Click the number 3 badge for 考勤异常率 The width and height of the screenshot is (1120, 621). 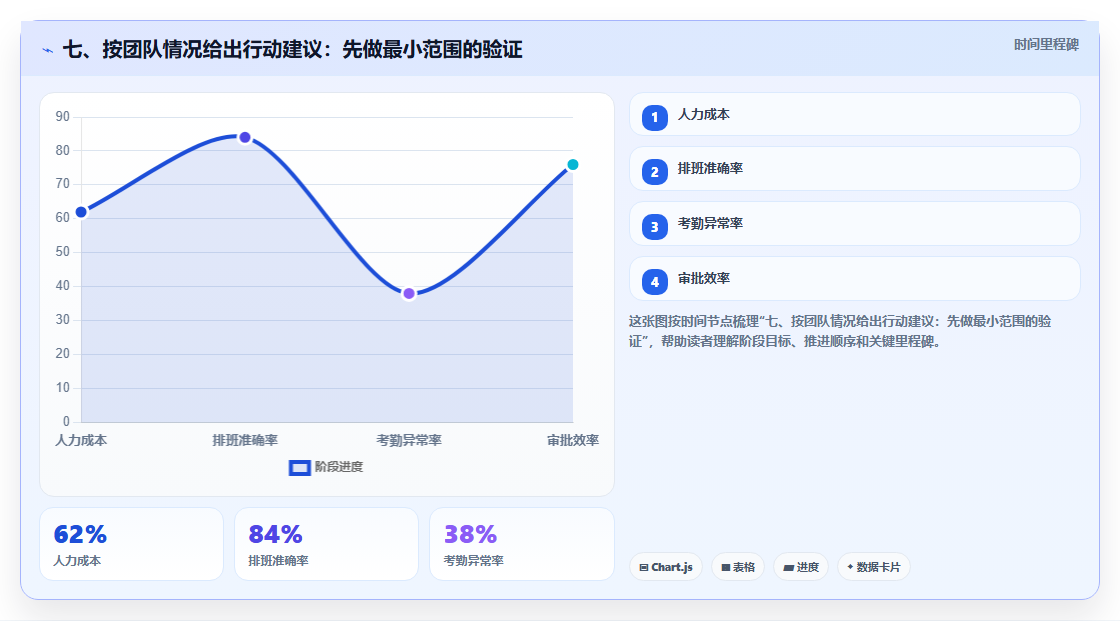pos(654,227)
